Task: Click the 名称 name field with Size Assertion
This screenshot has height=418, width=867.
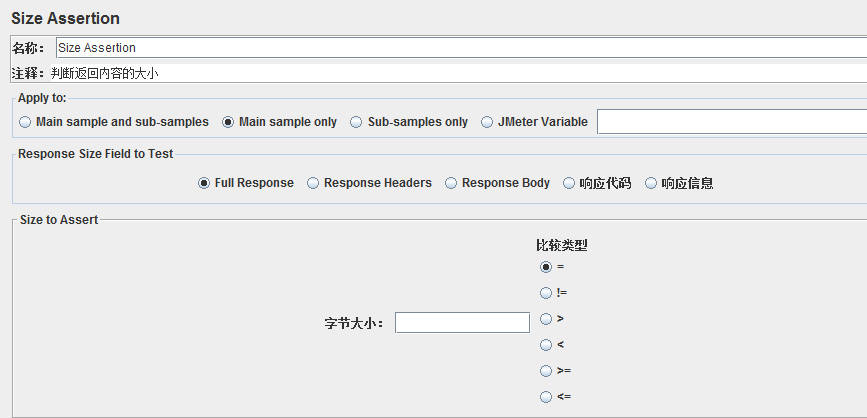Action: point(462,48)
